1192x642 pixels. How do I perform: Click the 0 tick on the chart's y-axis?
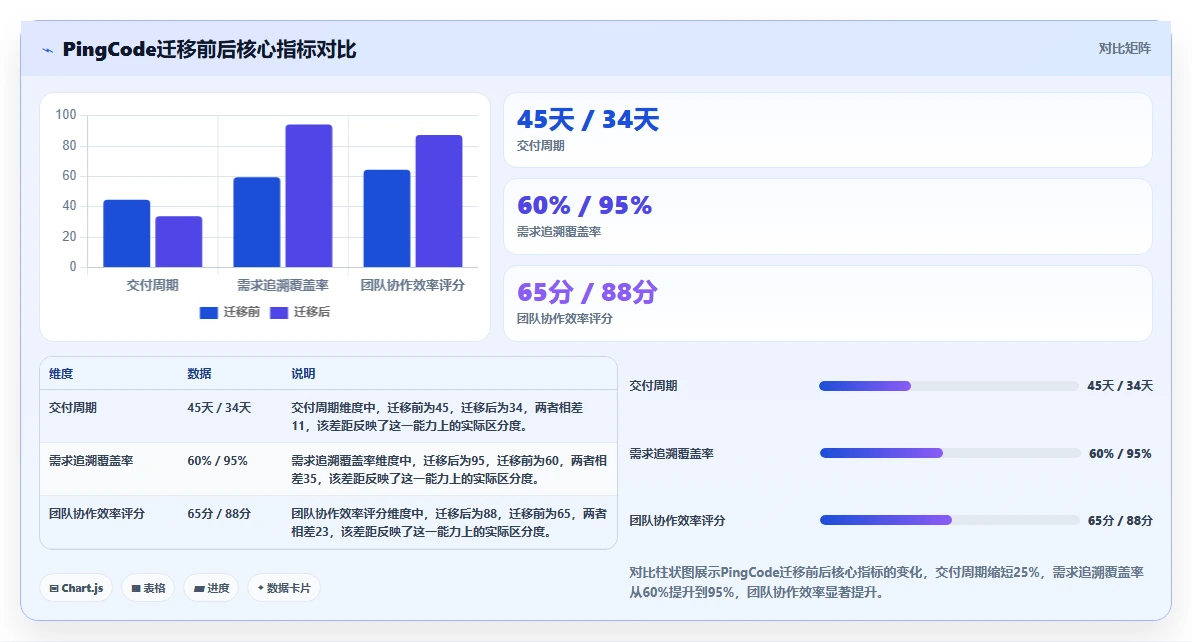(x=73, y=267)
